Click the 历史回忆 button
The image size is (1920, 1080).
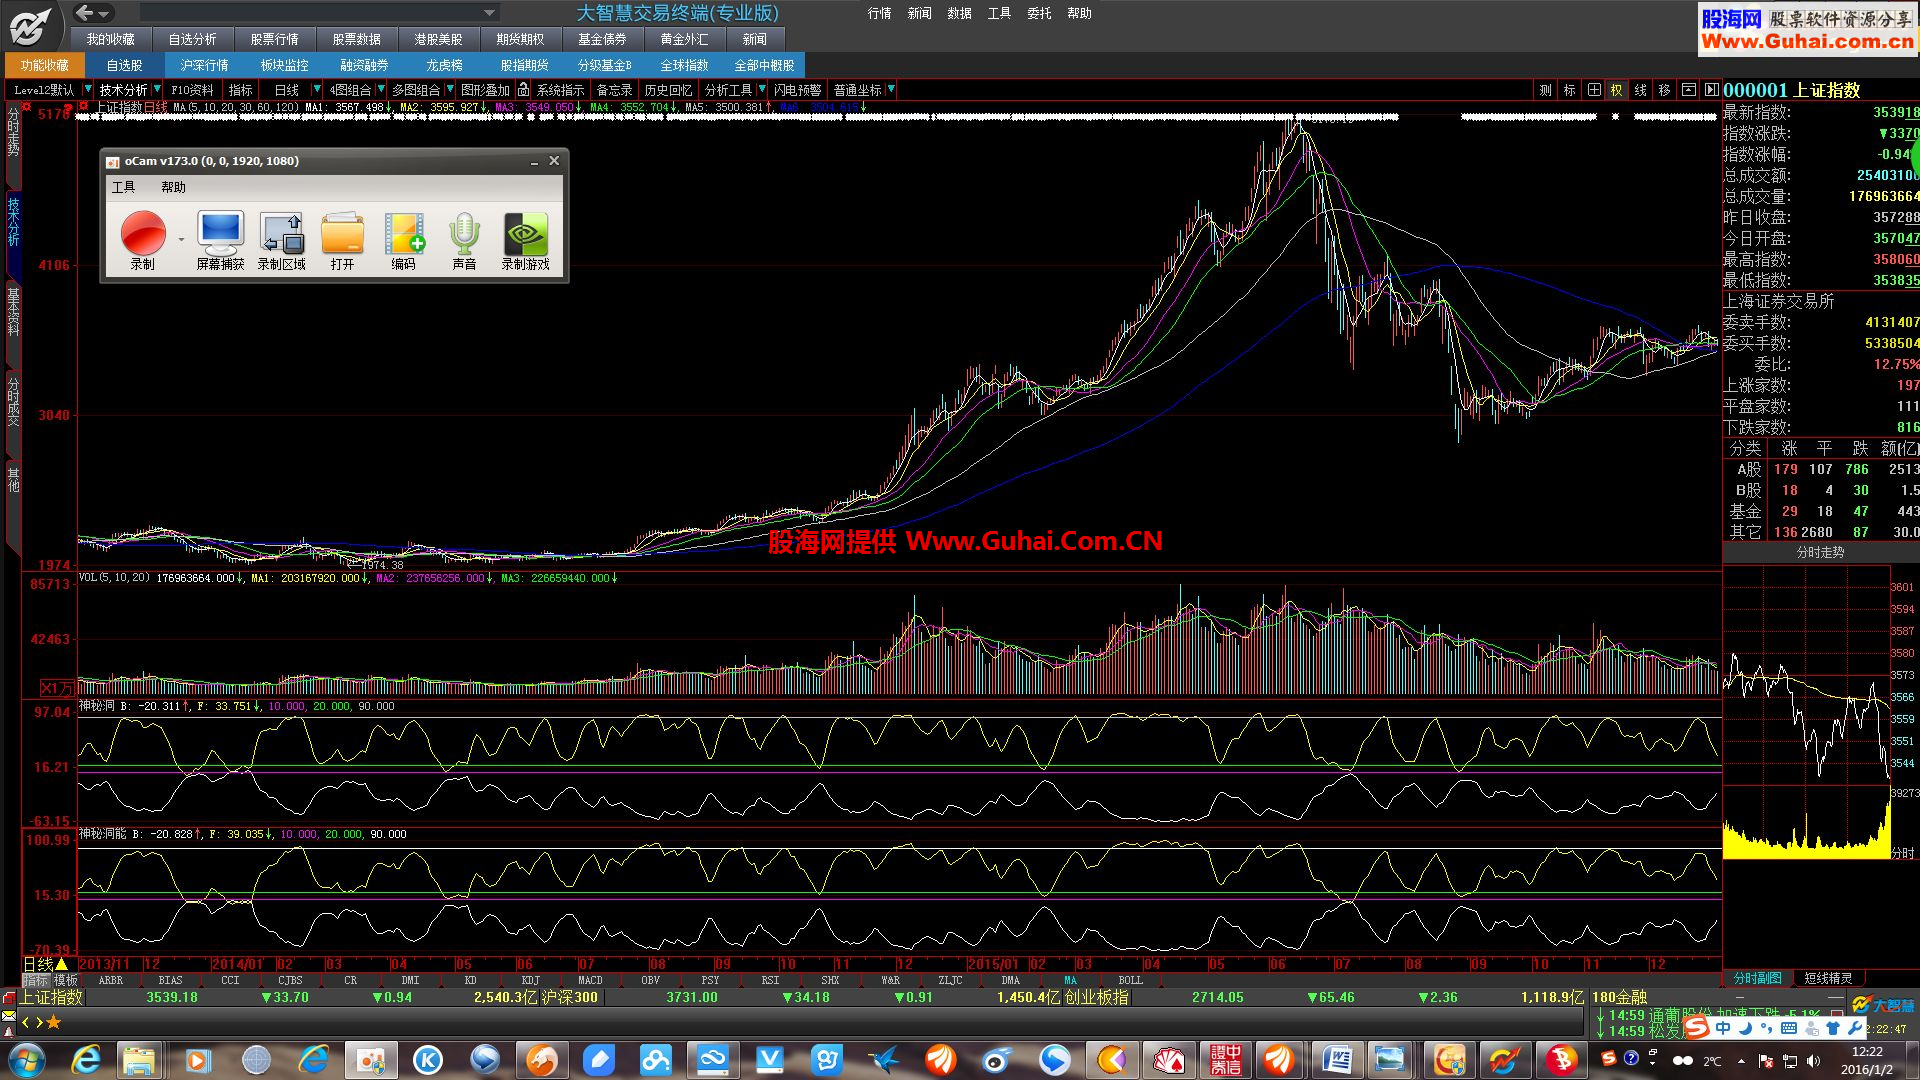coord(668,90)
